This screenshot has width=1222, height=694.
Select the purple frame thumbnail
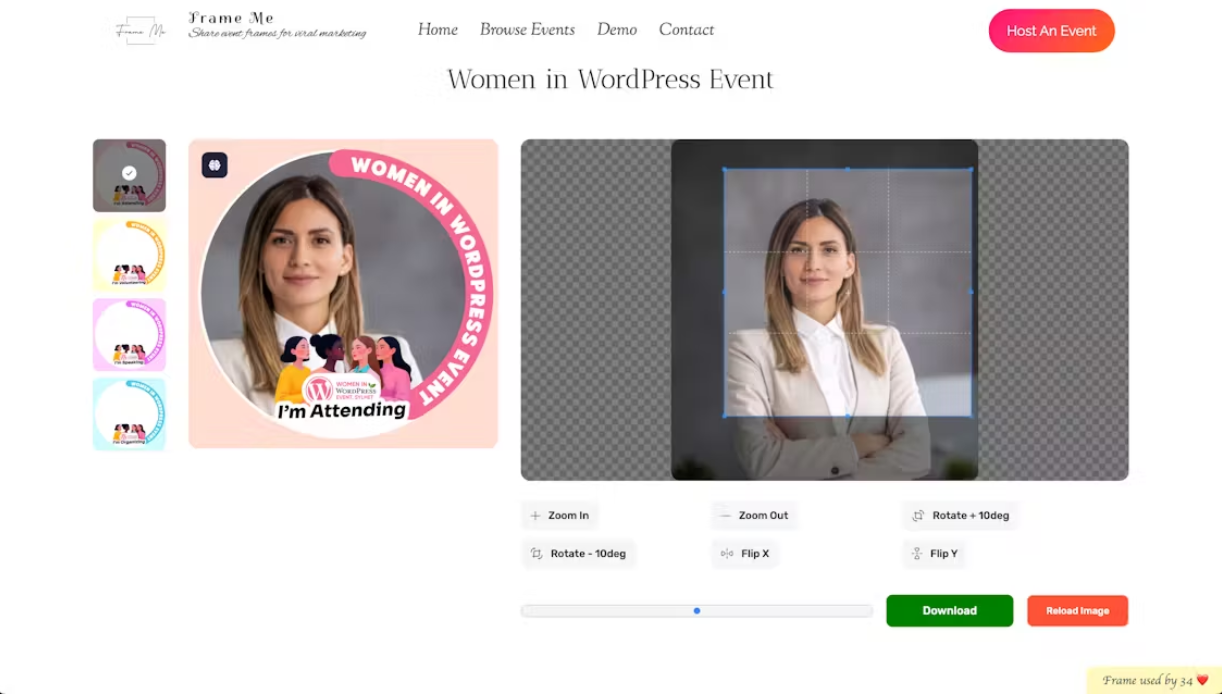(129, 335)
